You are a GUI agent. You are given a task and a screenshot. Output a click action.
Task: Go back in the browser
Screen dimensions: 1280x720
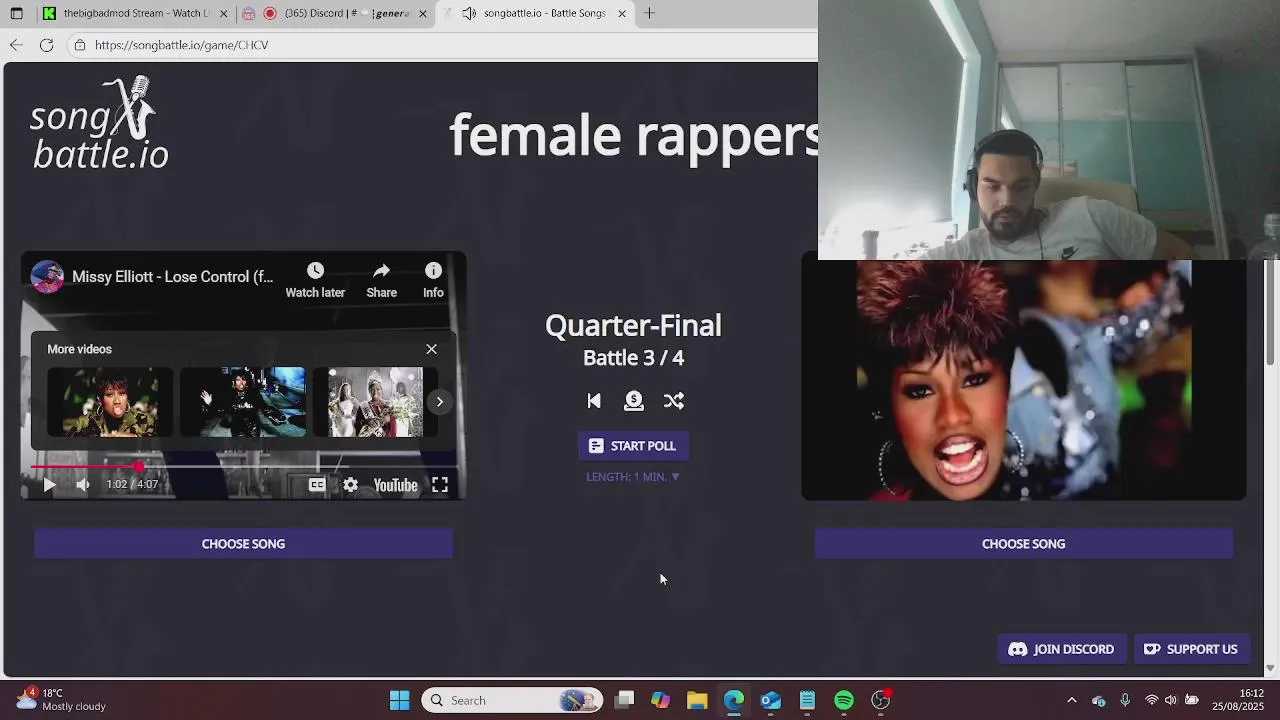click(x=16, y=45)
